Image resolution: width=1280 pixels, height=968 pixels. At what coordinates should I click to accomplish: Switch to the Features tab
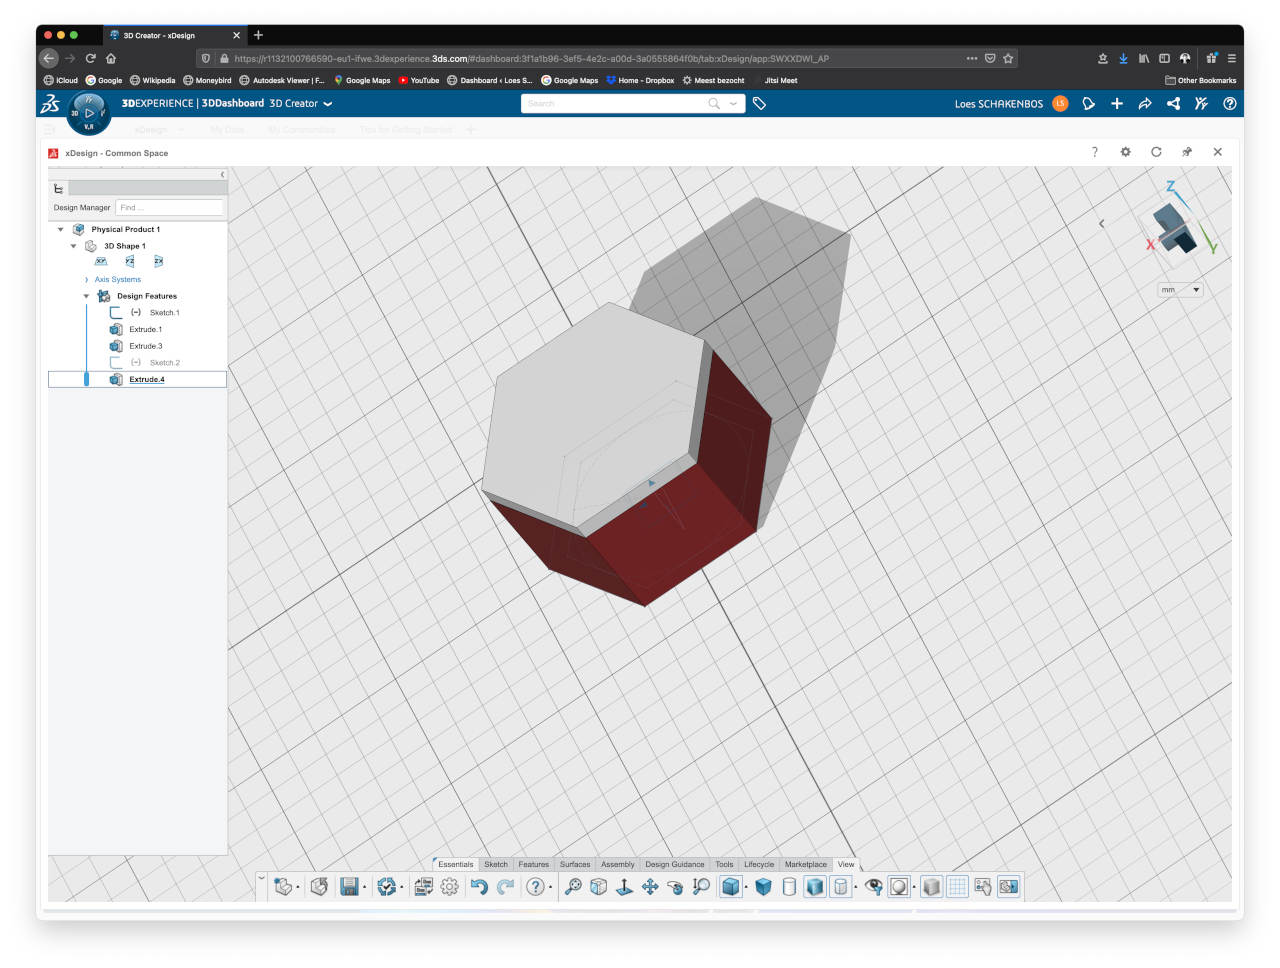tap(533, 865)
